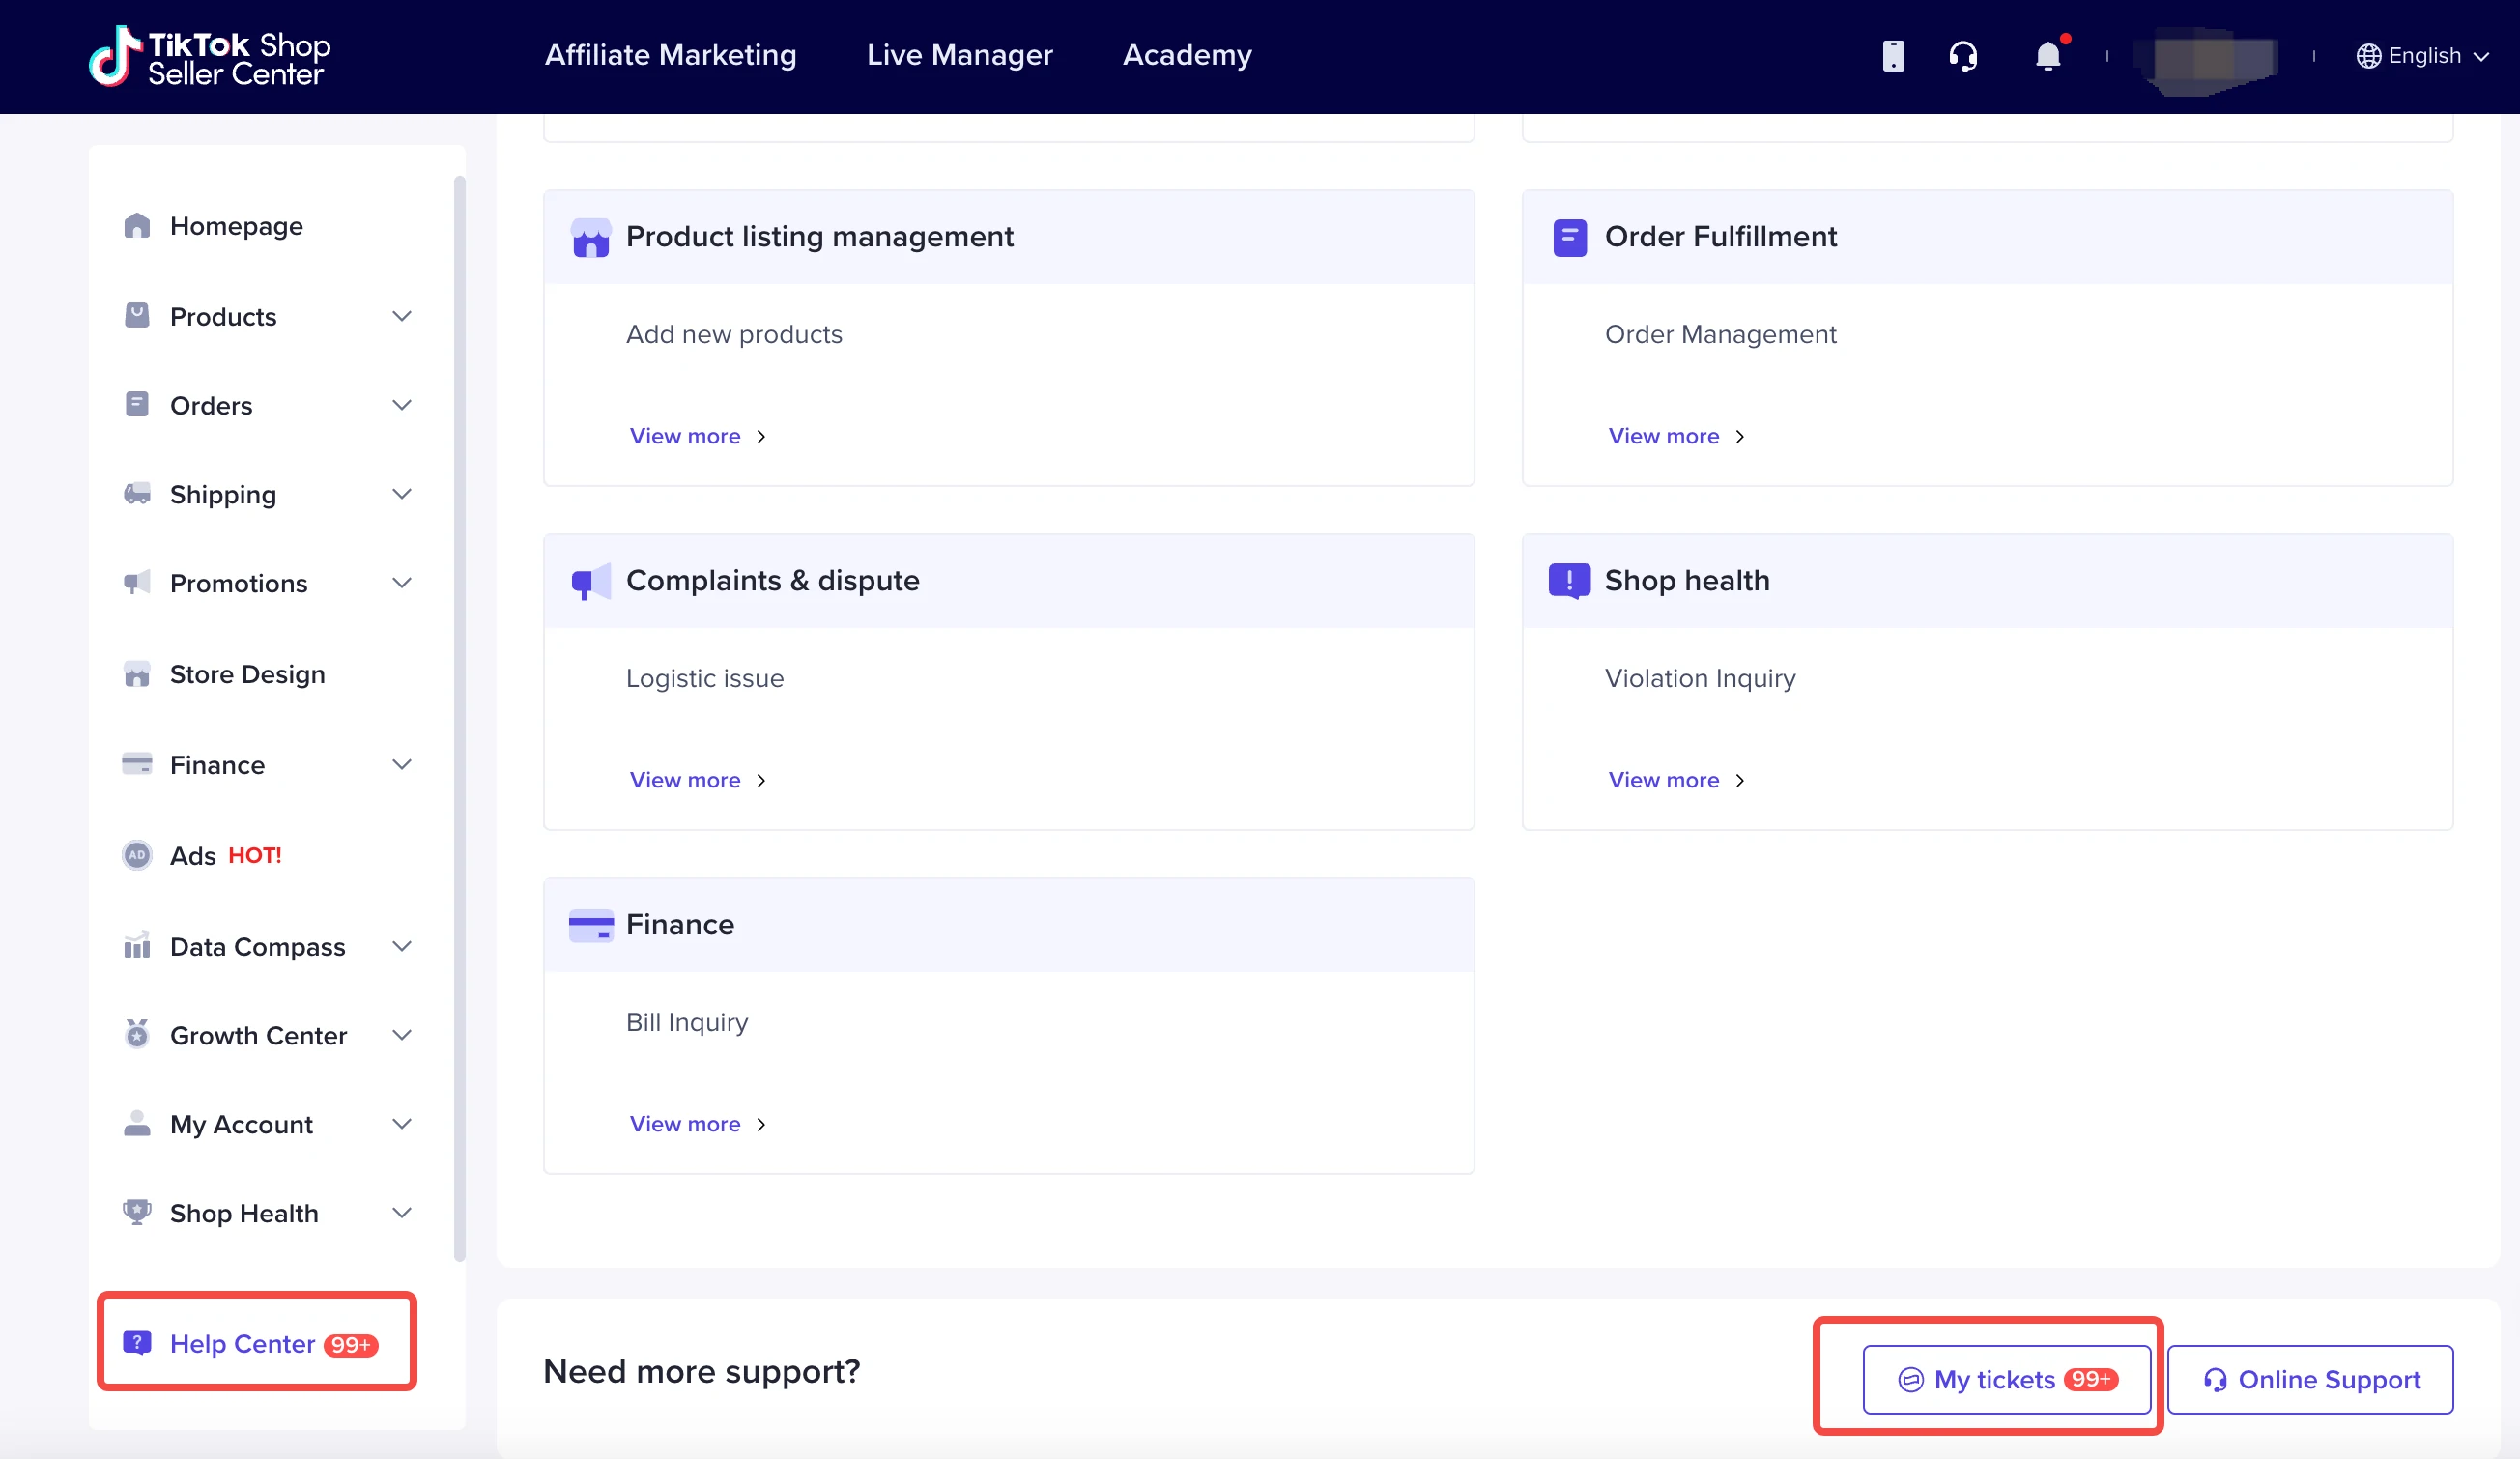The width and height of the screenshot is (2520, 1459).
Task: Click the sidebar vertical scrollbar
Action: pos(459,718)
